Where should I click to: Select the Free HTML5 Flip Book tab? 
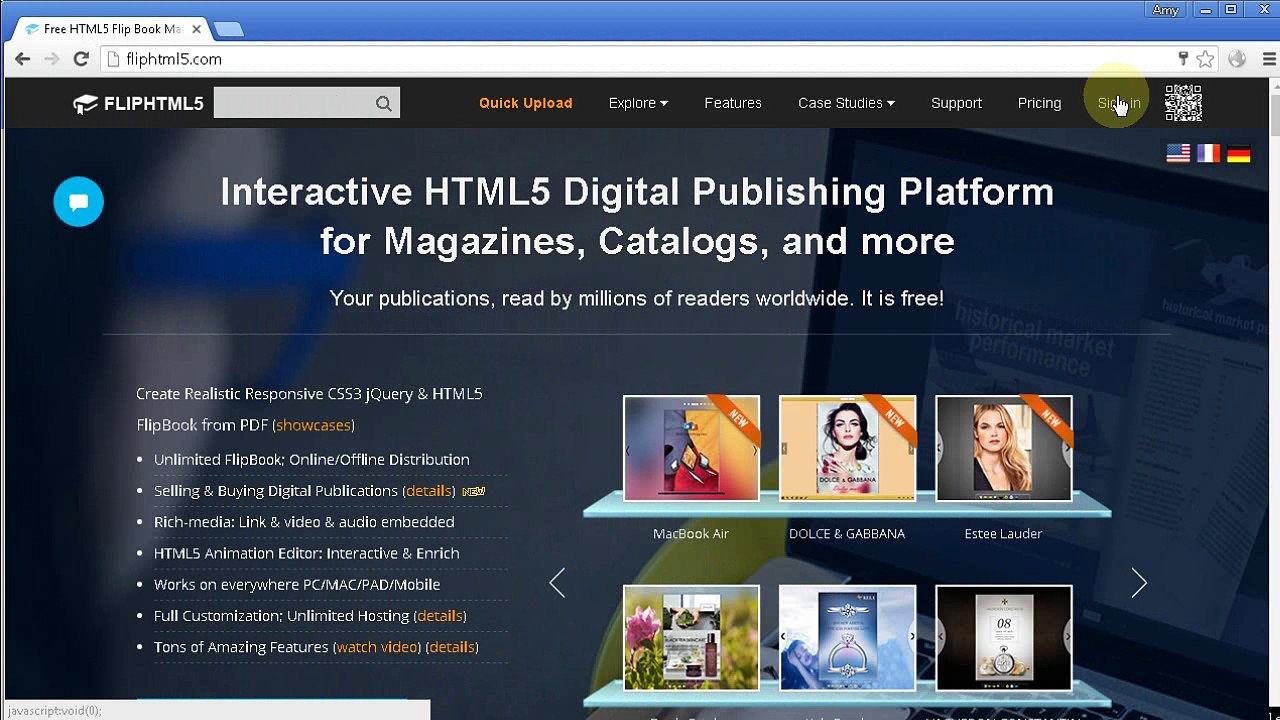pos(110,29)
